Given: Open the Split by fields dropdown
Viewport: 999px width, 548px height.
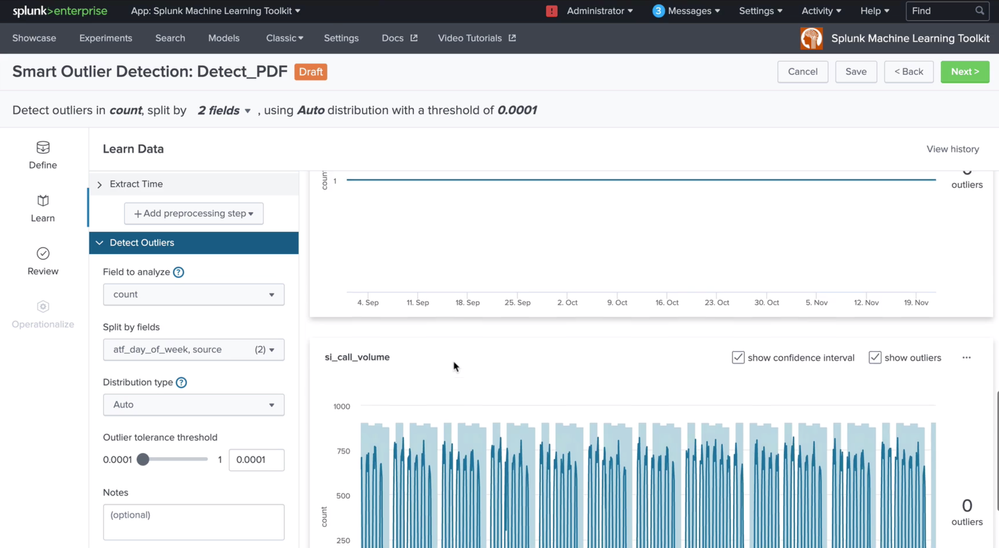Looking at the screenshot, I should click(194, 349).
